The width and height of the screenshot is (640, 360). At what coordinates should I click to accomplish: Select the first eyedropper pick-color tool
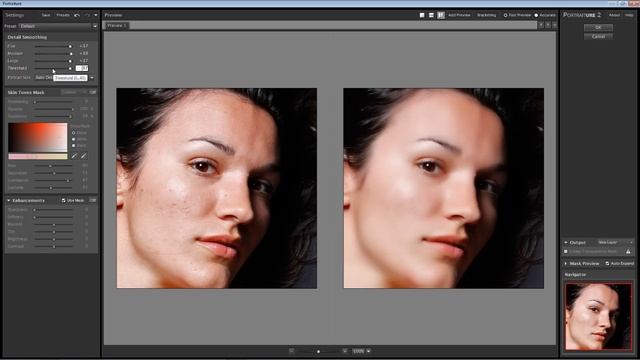[74, 156]
